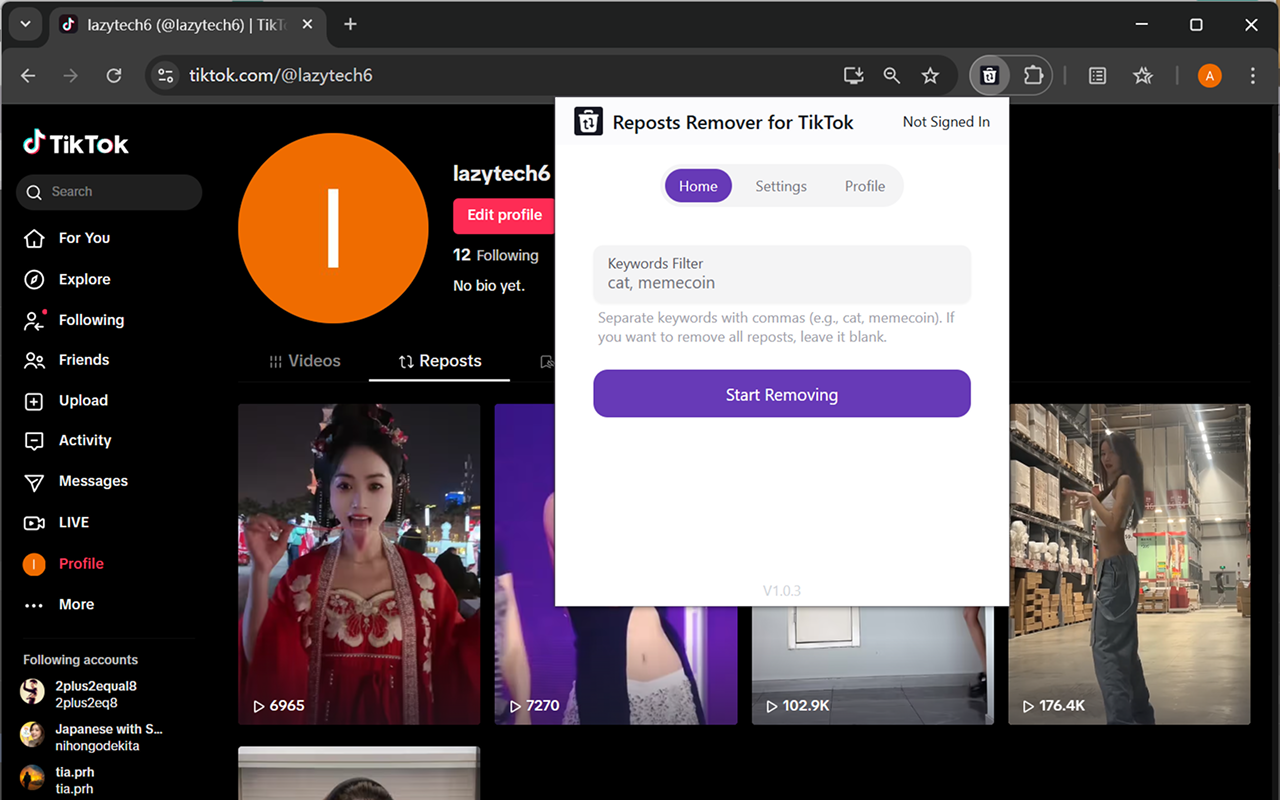Image resolution: width=1280 pixels, height=800 pixels.
Task: Select the Videos tab on profile
Action: pyautogui.click(x=305, y=361)
